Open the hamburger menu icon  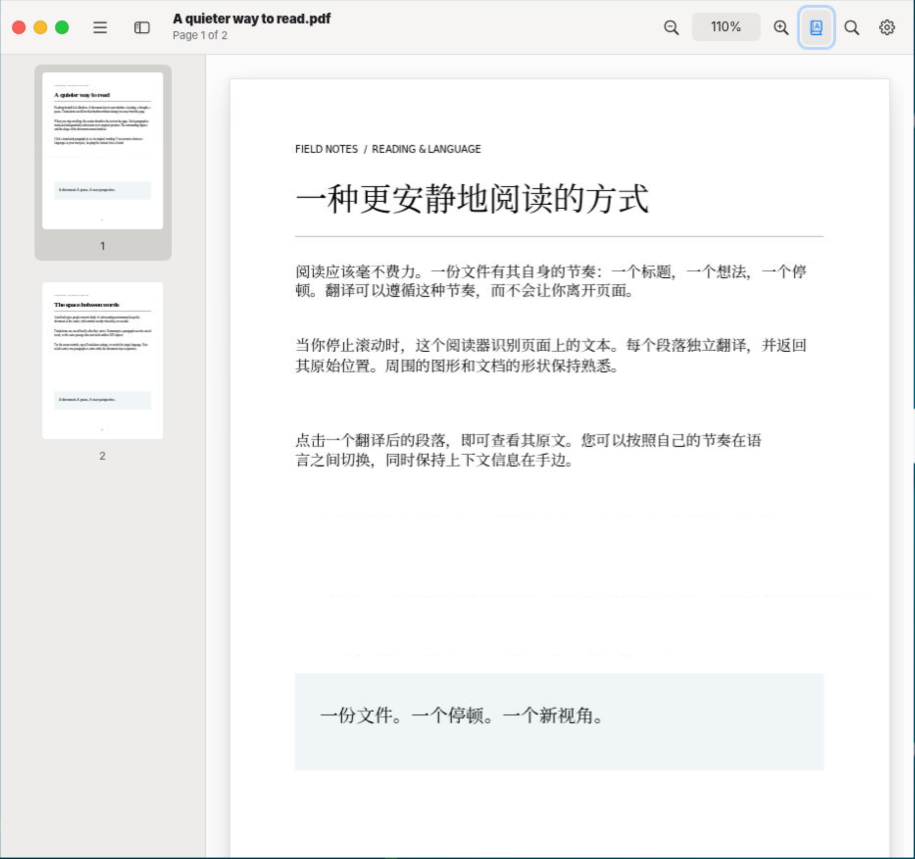click(x=100, y=27)
